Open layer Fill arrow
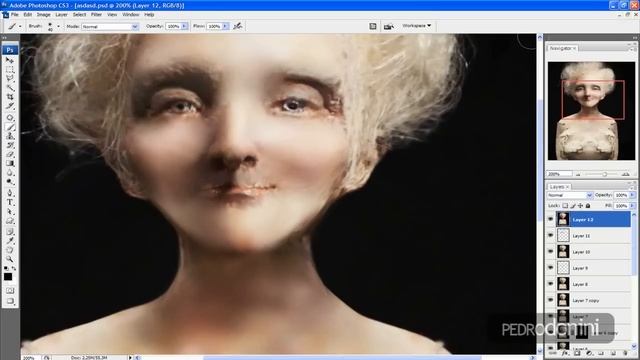Viewport: 640px width, 360px height. pyautogui.click(x=632, y=206)
